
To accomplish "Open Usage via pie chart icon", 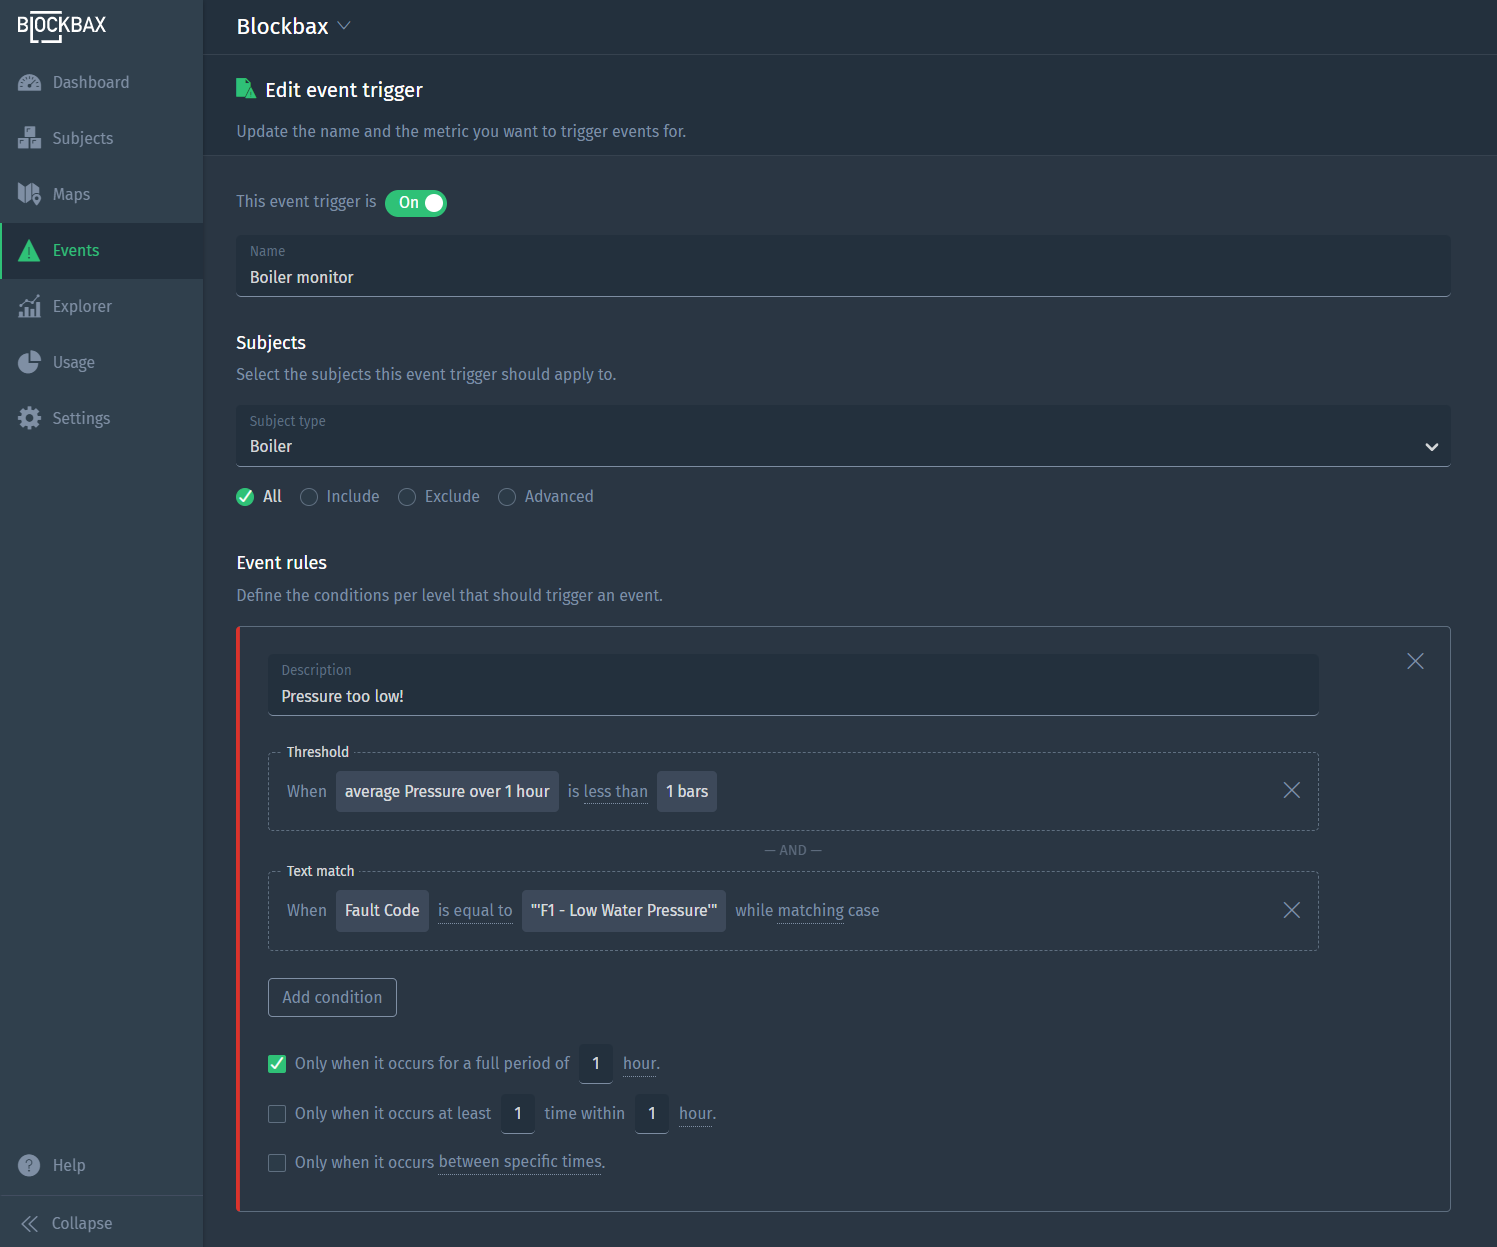I will 29,363.
